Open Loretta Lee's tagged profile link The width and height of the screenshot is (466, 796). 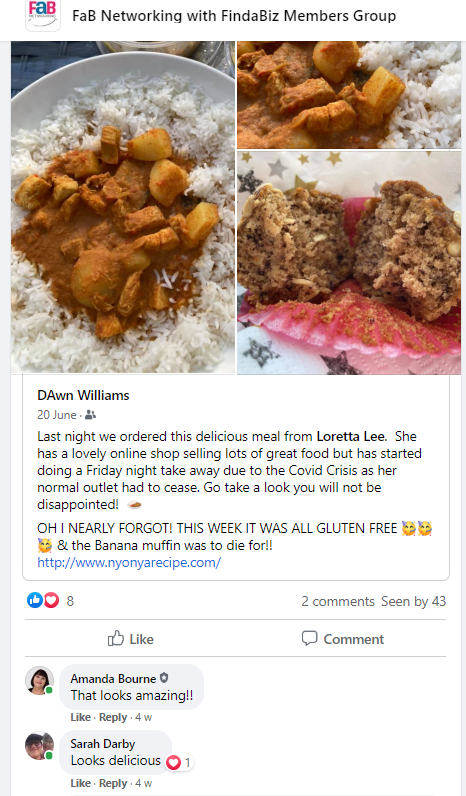(x=351, y=437)
